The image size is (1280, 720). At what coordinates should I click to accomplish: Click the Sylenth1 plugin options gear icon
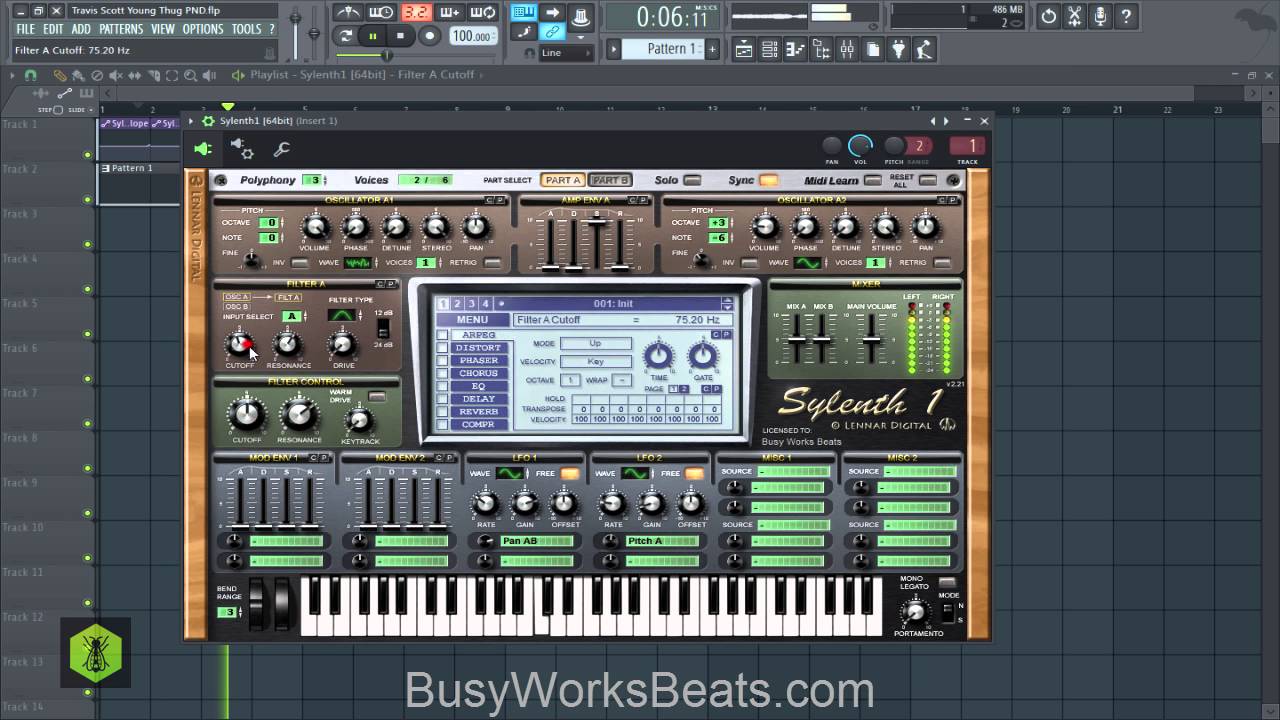point(207,121)
